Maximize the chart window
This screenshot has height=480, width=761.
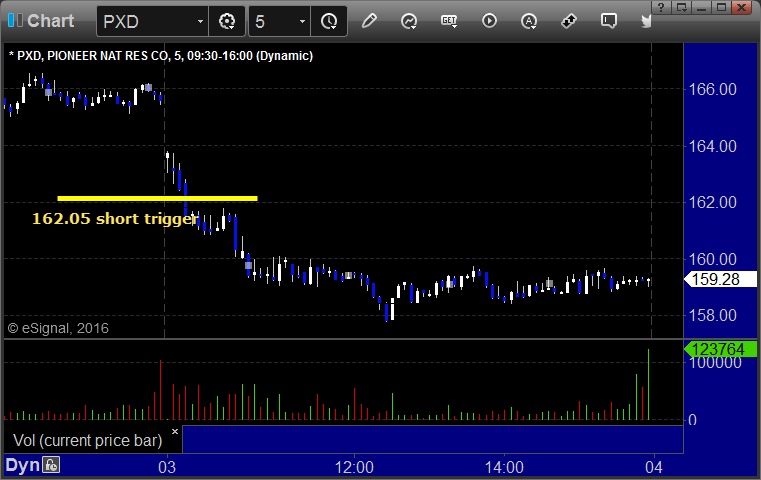pos(721,7)
